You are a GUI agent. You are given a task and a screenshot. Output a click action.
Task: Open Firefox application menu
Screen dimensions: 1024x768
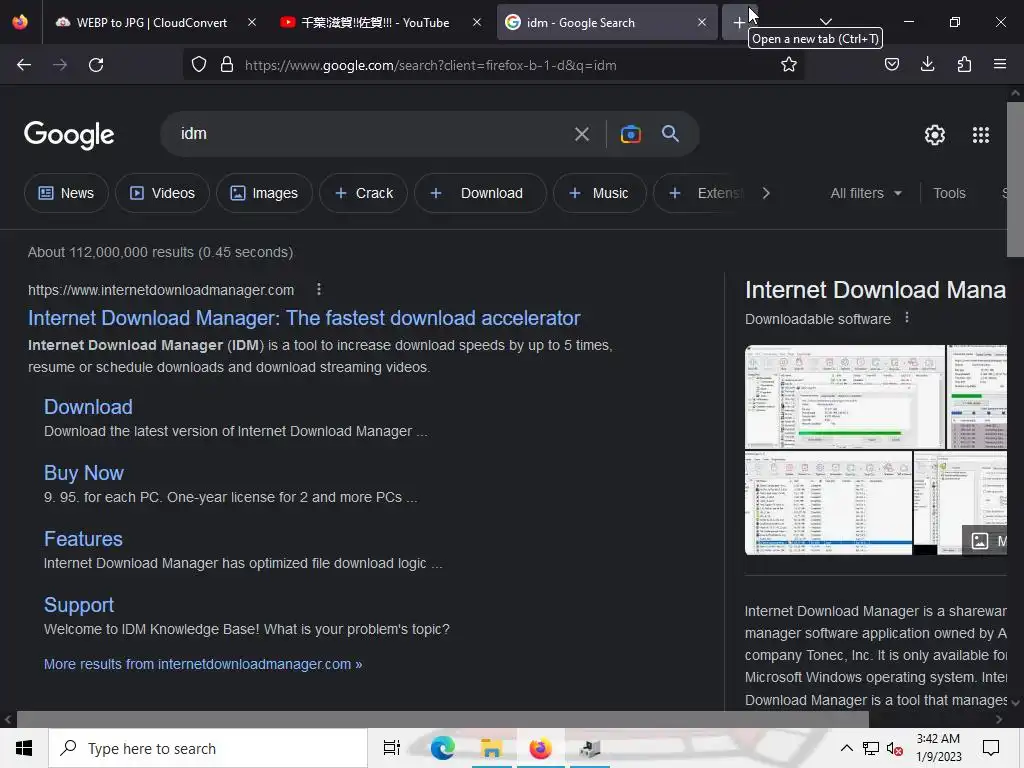[1000, 65]
